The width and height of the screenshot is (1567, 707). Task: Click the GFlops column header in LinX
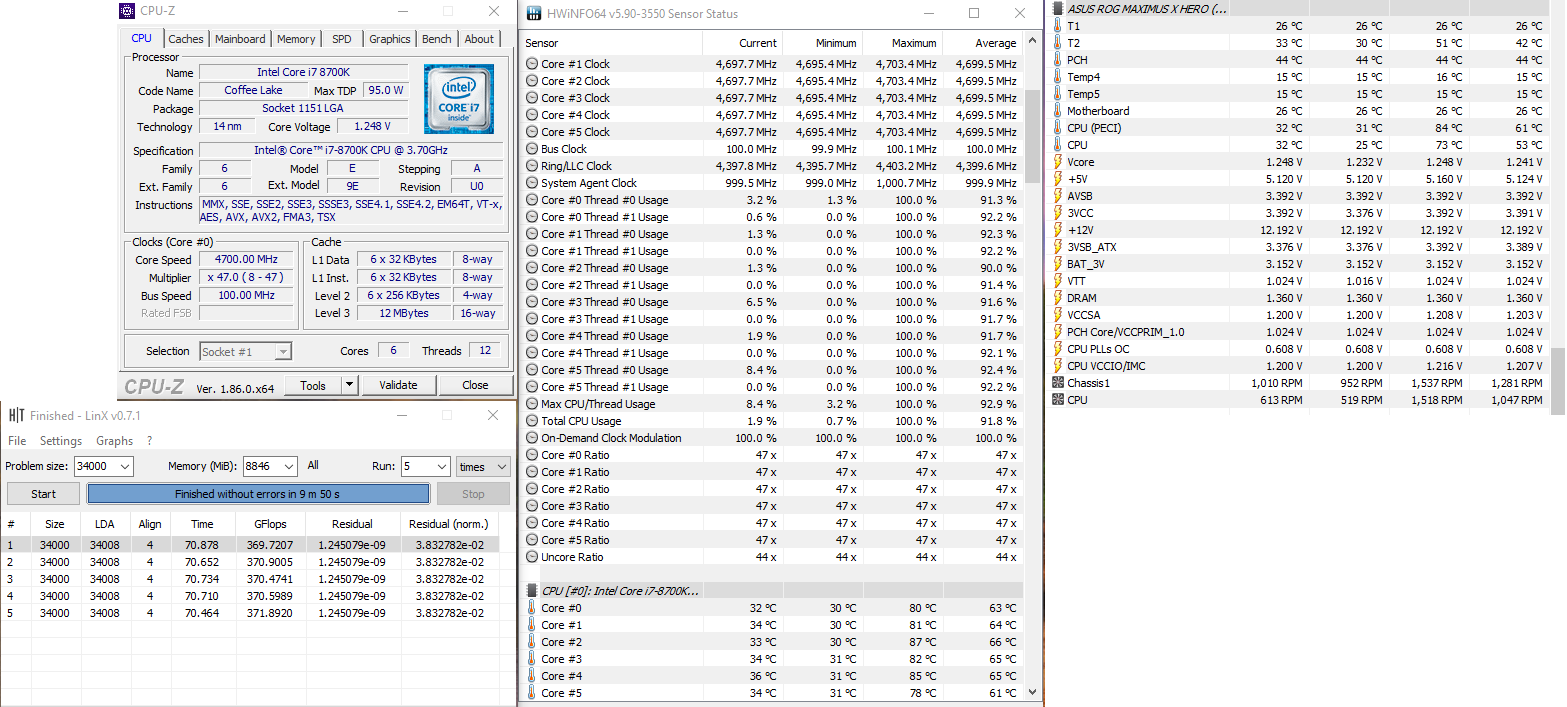[270, 524]
